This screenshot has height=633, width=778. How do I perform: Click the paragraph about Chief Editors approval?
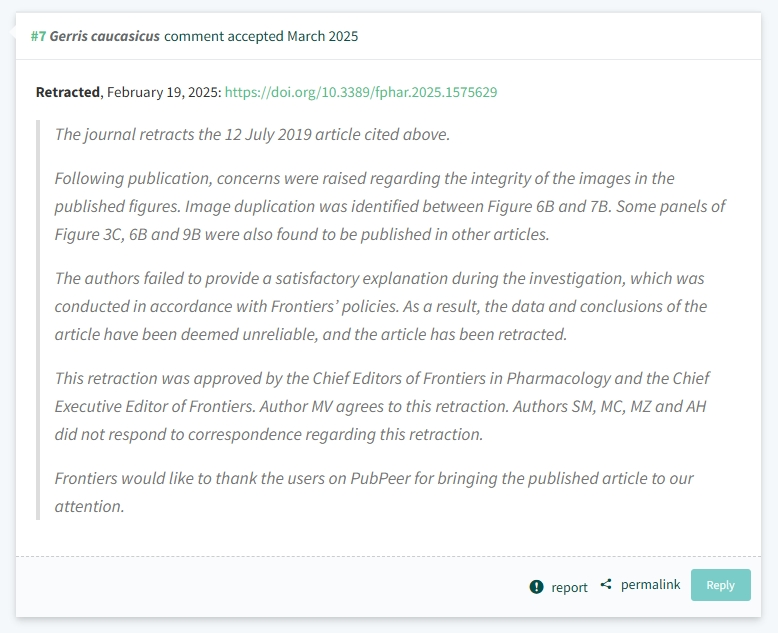pos(382,406)
